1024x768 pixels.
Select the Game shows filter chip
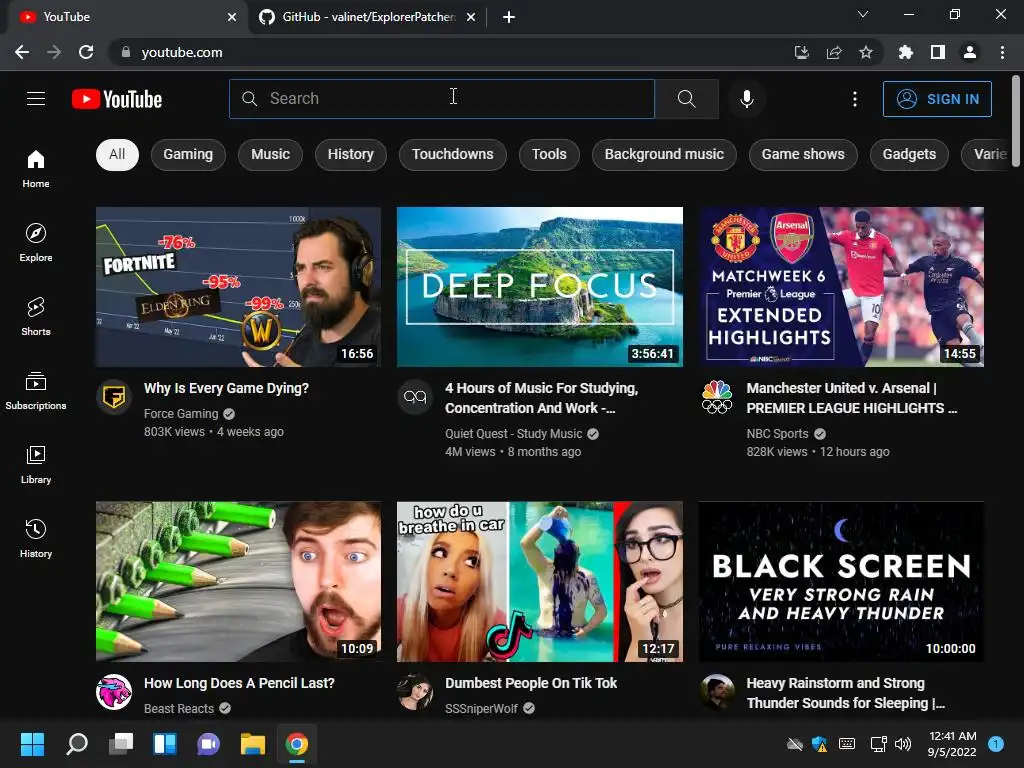[803, 155]
